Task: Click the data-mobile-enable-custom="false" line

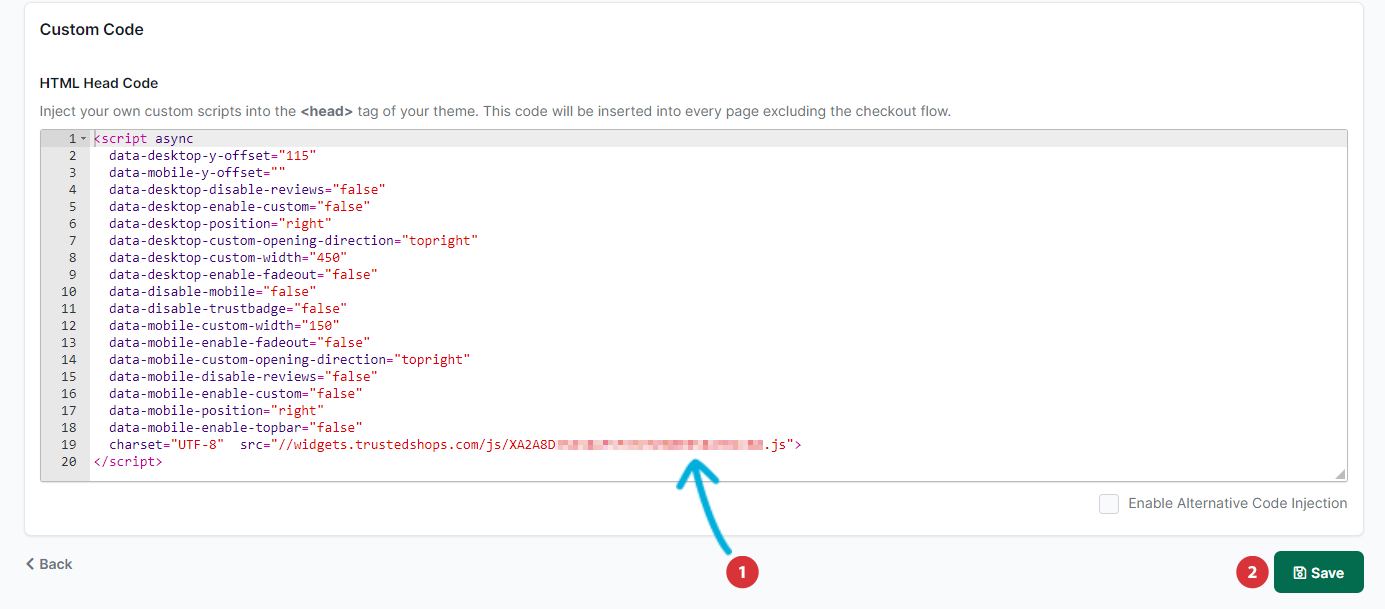Action: click(236, 393)
